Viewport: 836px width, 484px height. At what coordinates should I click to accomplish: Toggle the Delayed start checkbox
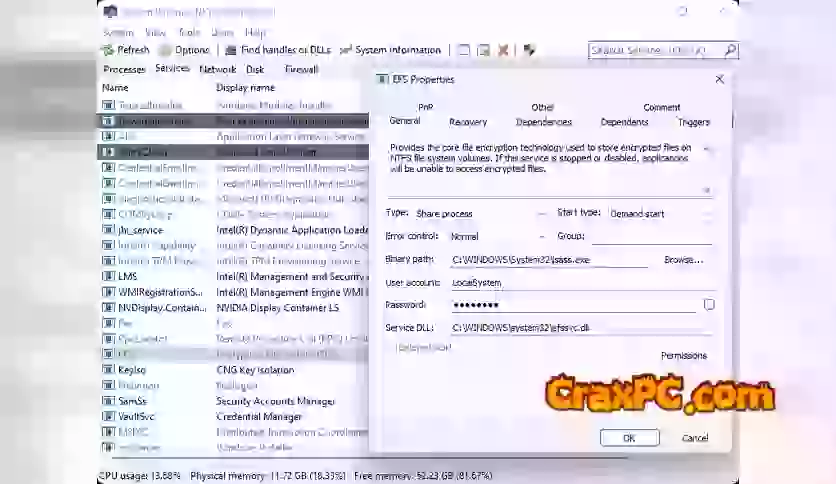[424, 348]
